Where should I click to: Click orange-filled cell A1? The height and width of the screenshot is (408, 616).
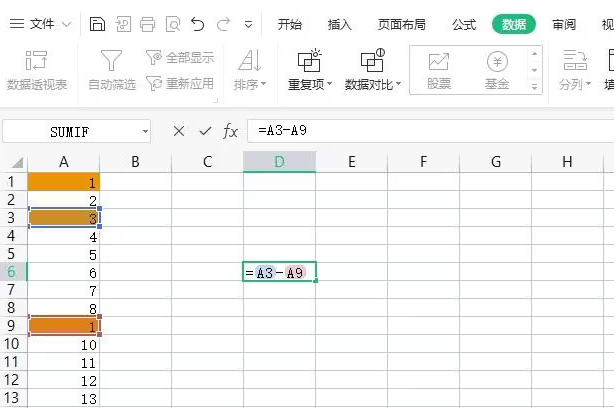pos(64,182)
